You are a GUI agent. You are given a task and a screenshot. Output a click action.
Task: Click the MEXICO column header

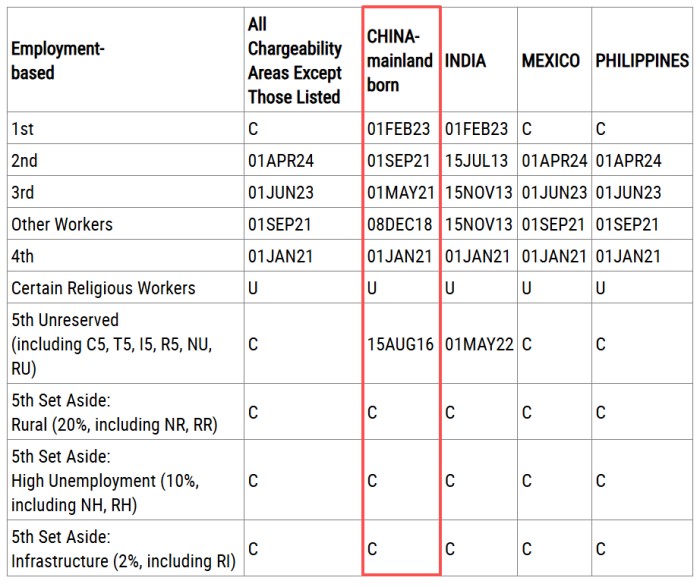550,61
